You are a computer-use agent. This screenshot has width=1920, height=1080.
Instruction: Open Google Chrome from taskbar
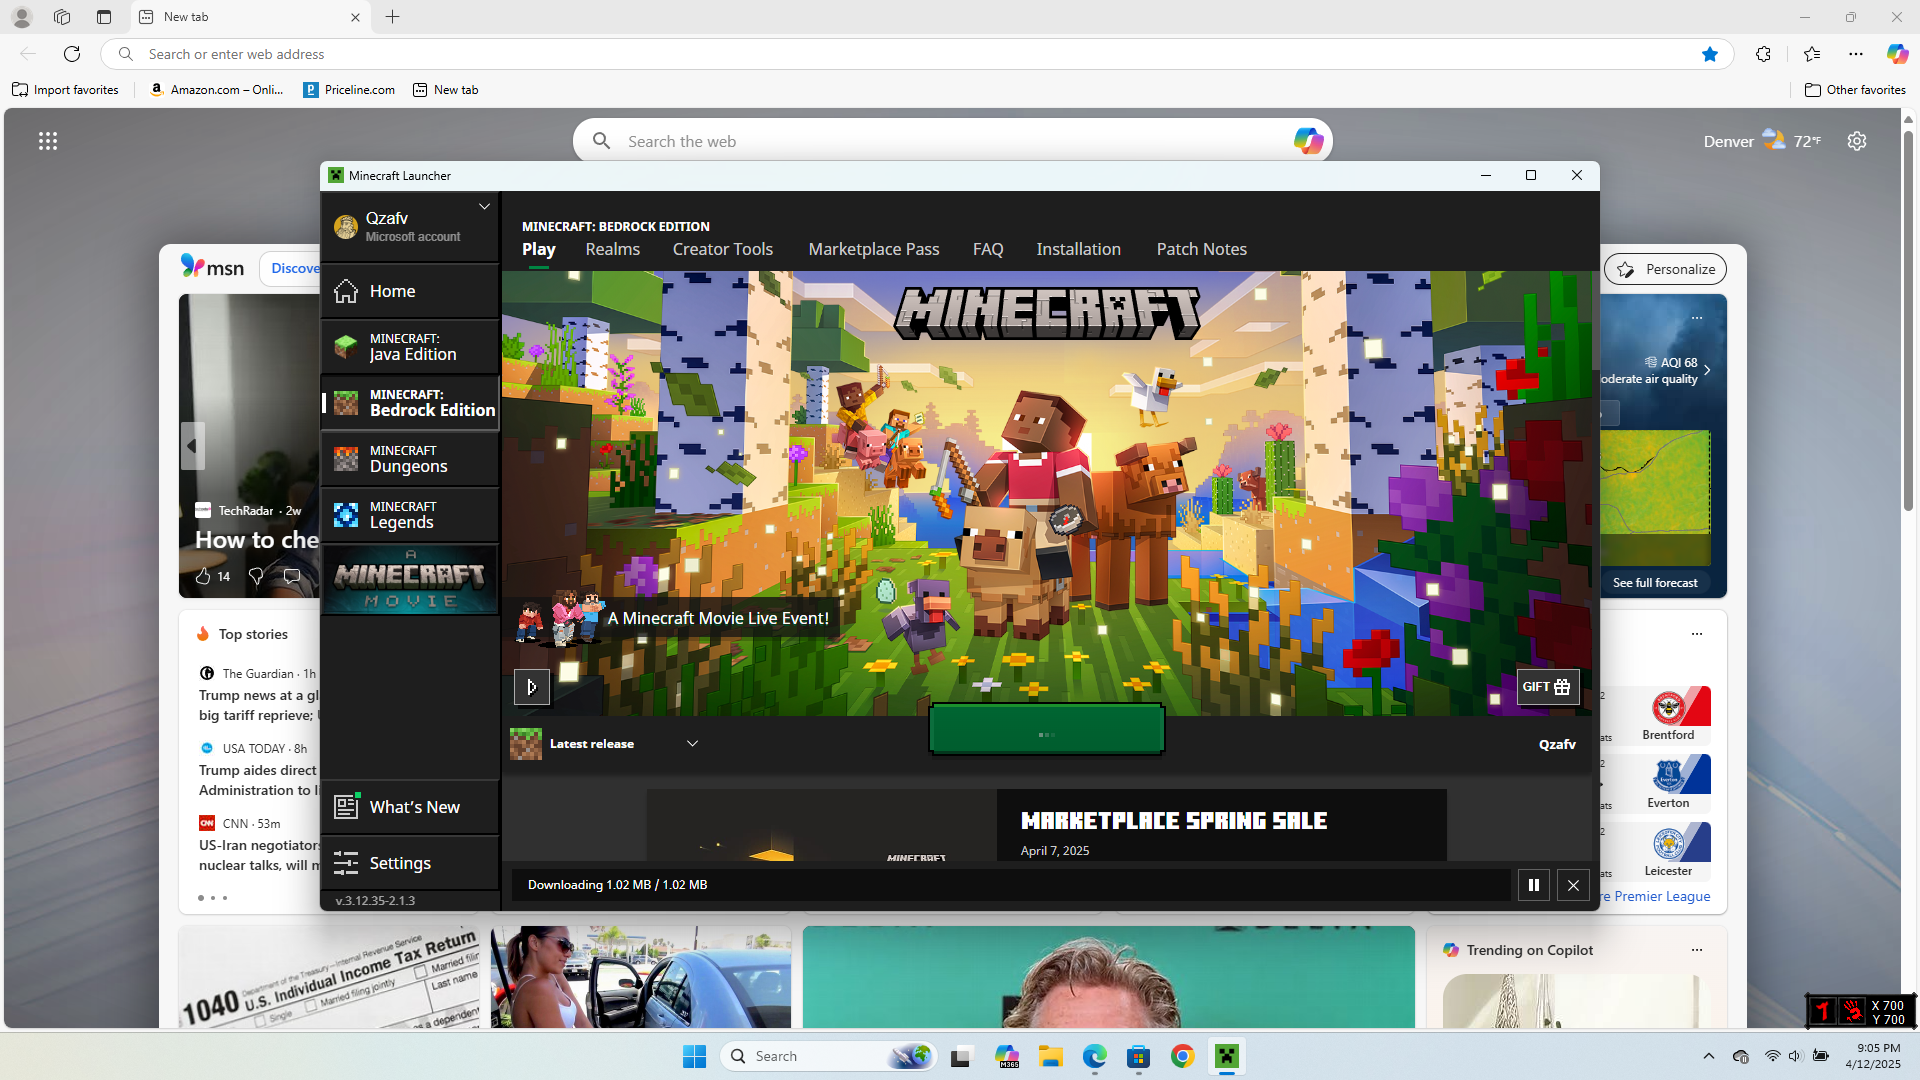[1182, 1056]
